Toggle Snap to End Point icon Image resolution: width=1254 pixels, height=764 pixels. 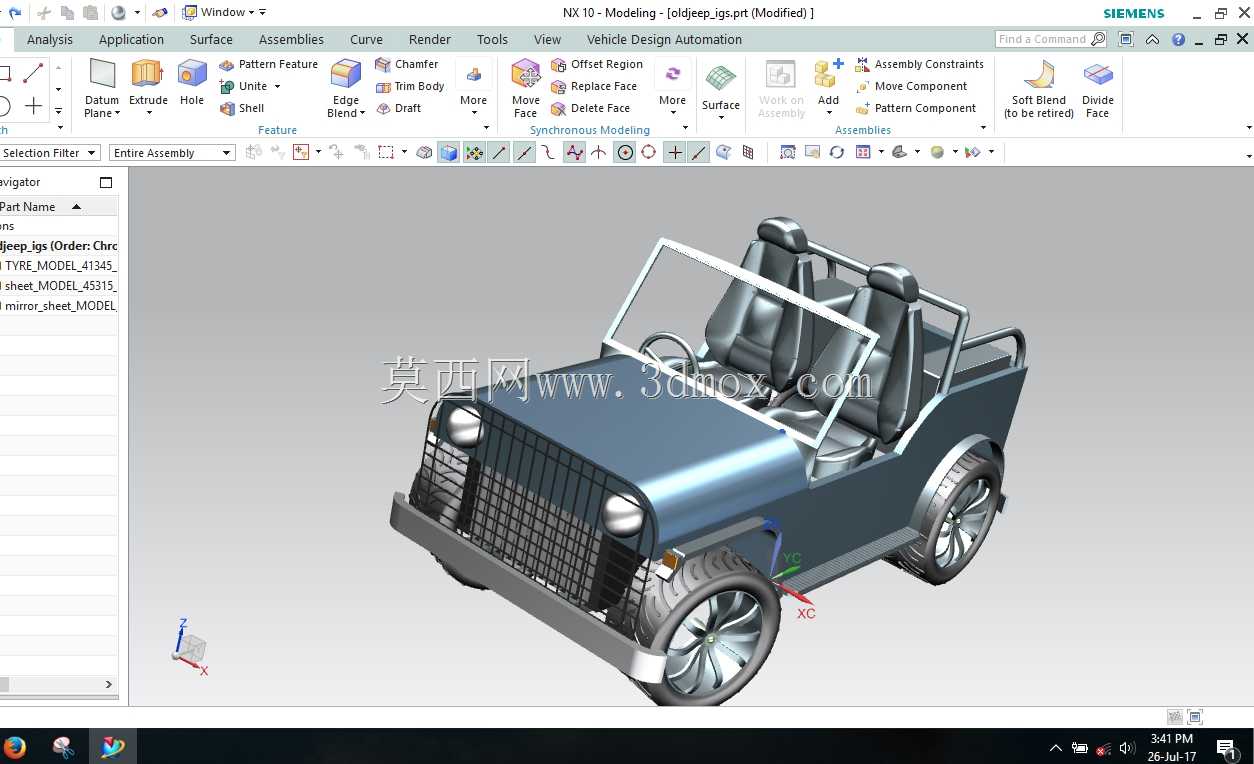coord(499,152)
